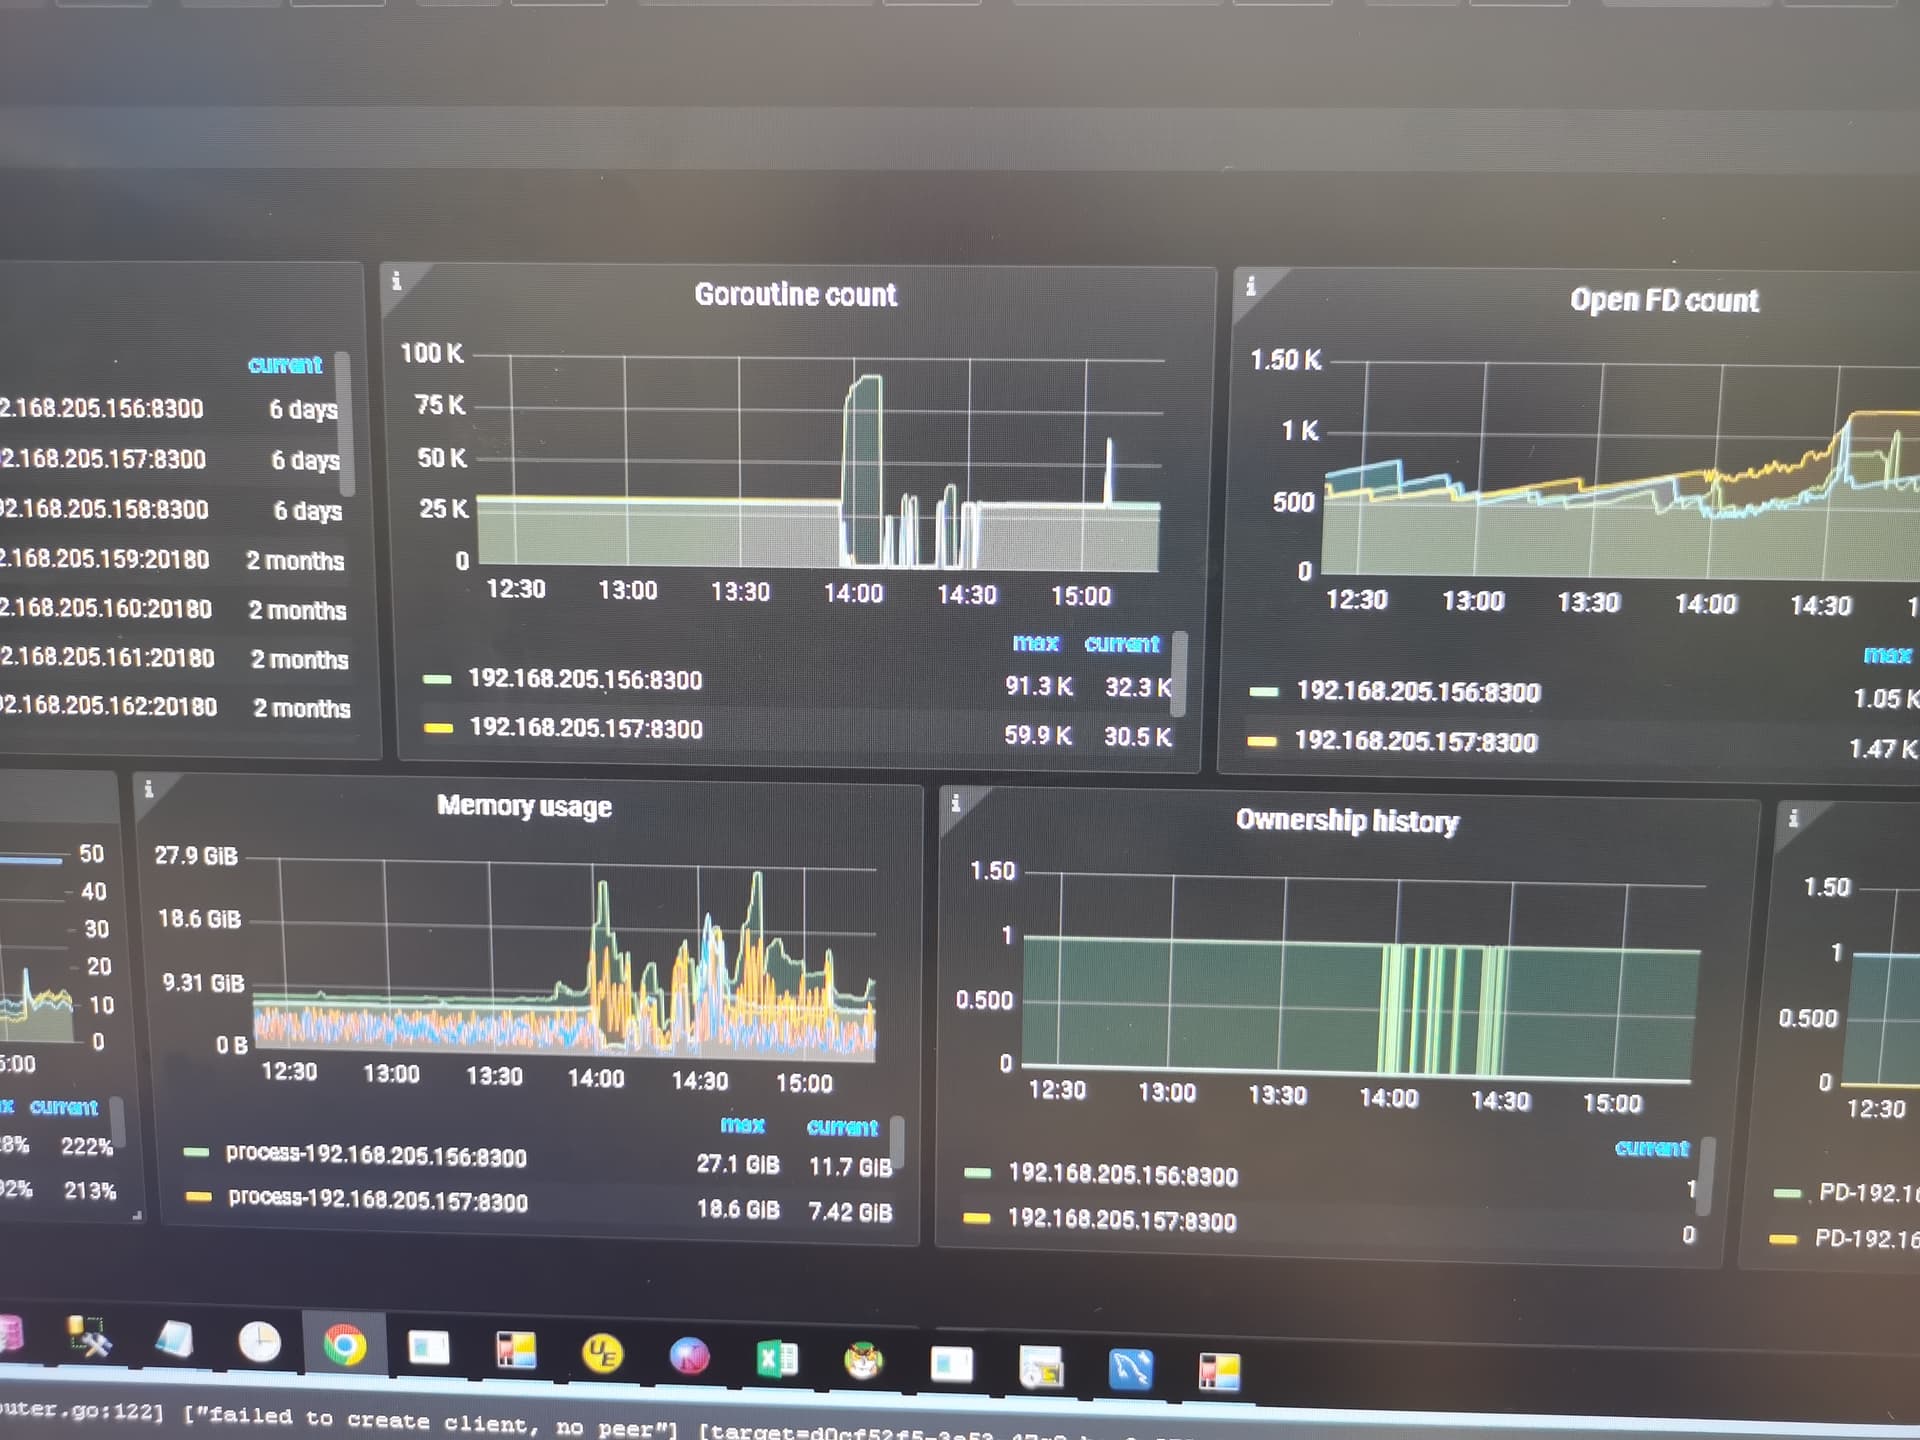This screenshot has width=1920, height=1440.
Task: Open Memory usage panel title menu
Action: click(524, 806)
